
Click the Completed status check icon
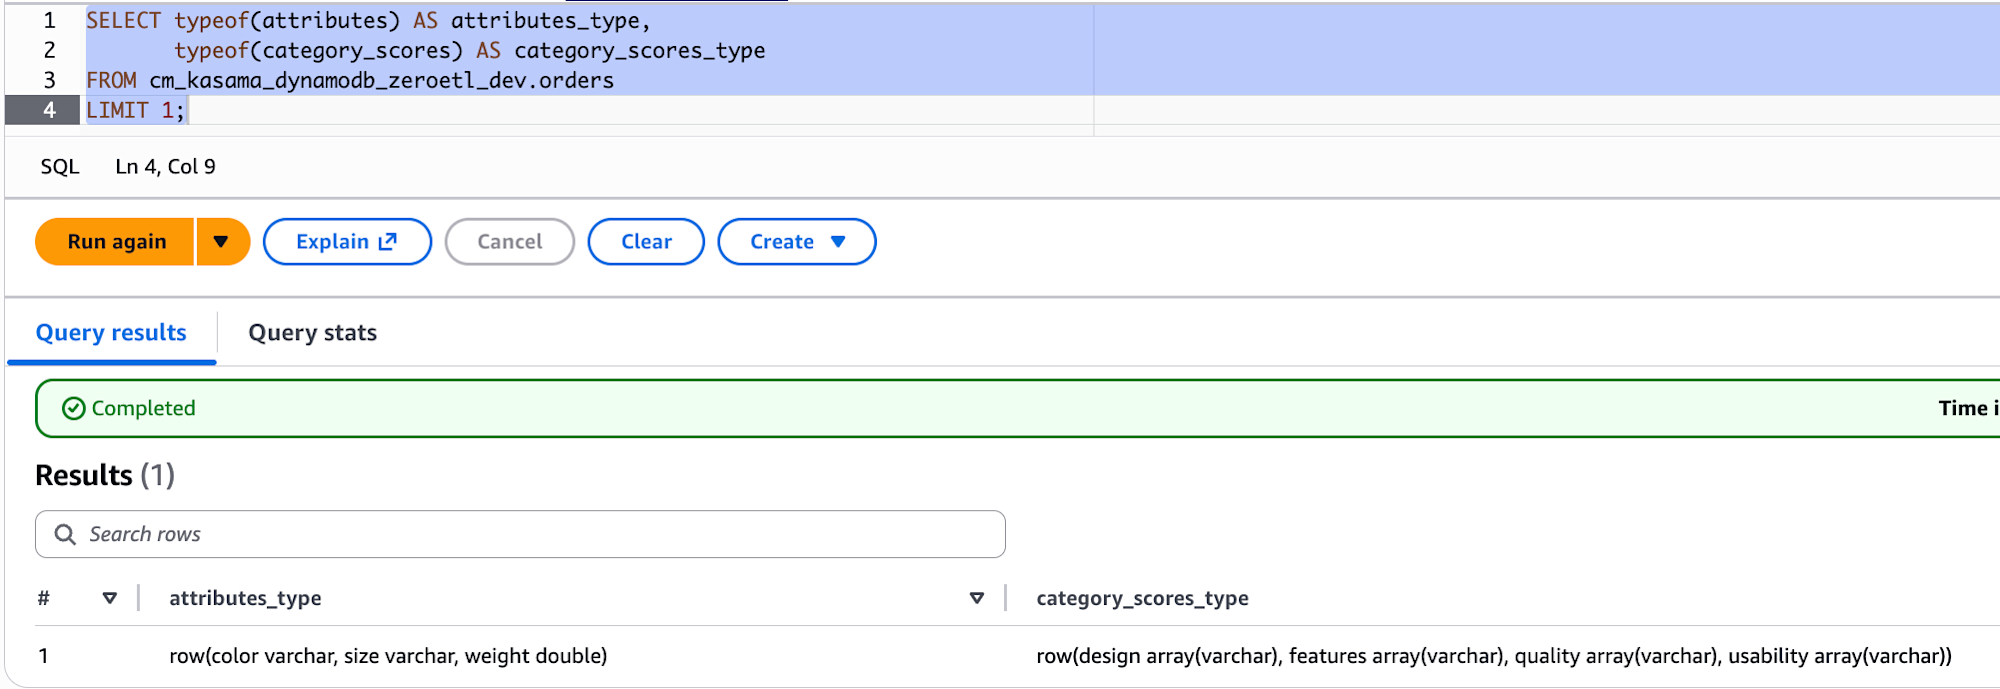(74, 408)
